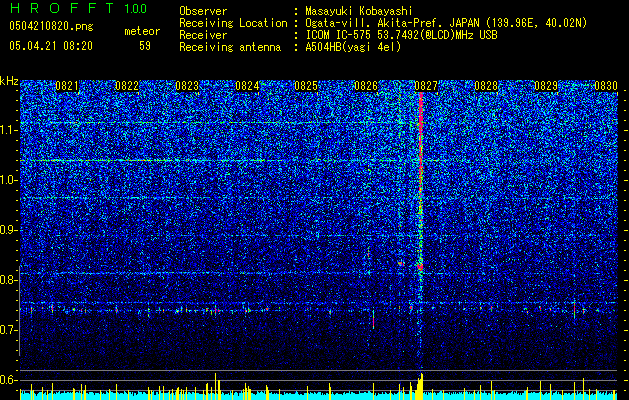Click the 0822 time marker
Viewport: 629px width, 400px height.
[127, 86]
